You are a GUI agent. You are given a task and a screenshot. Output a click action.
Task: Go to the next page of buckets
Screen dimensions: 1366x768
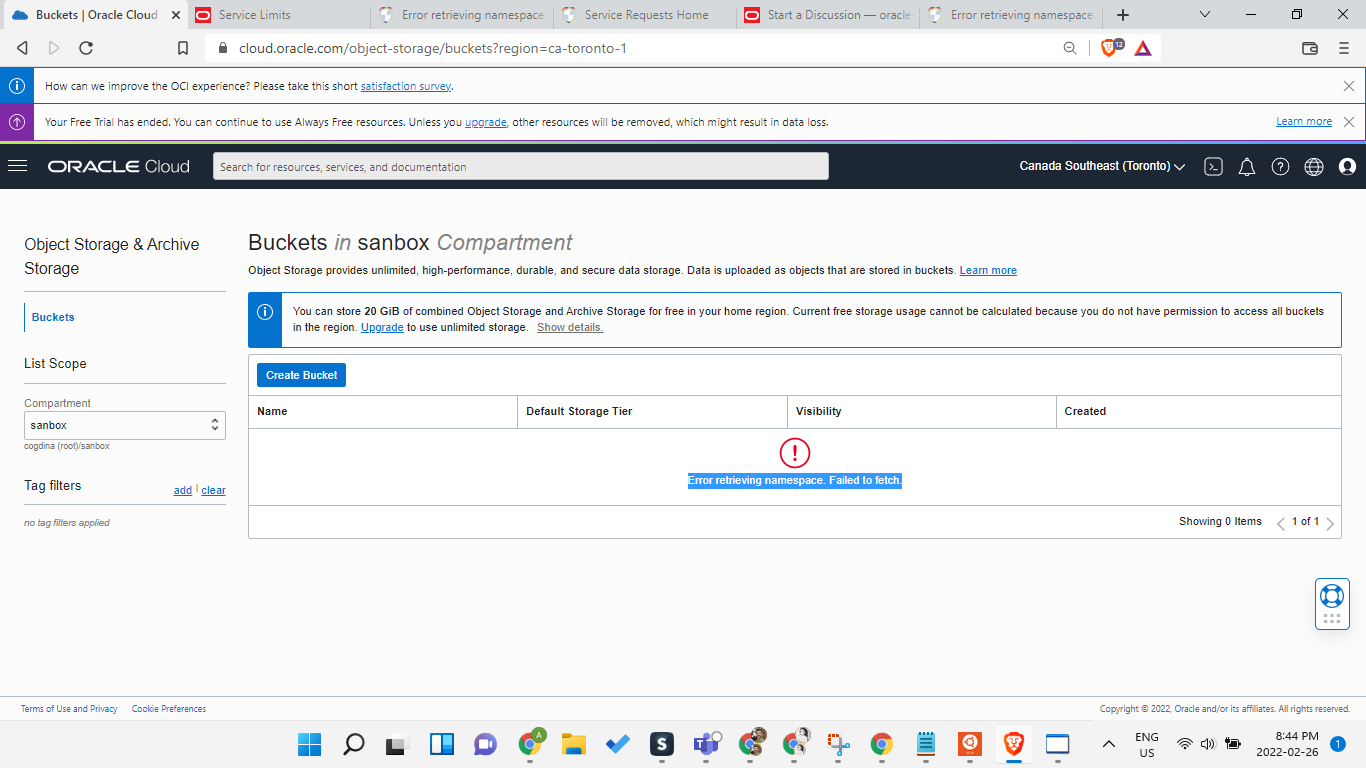(x=1330, y=523)
